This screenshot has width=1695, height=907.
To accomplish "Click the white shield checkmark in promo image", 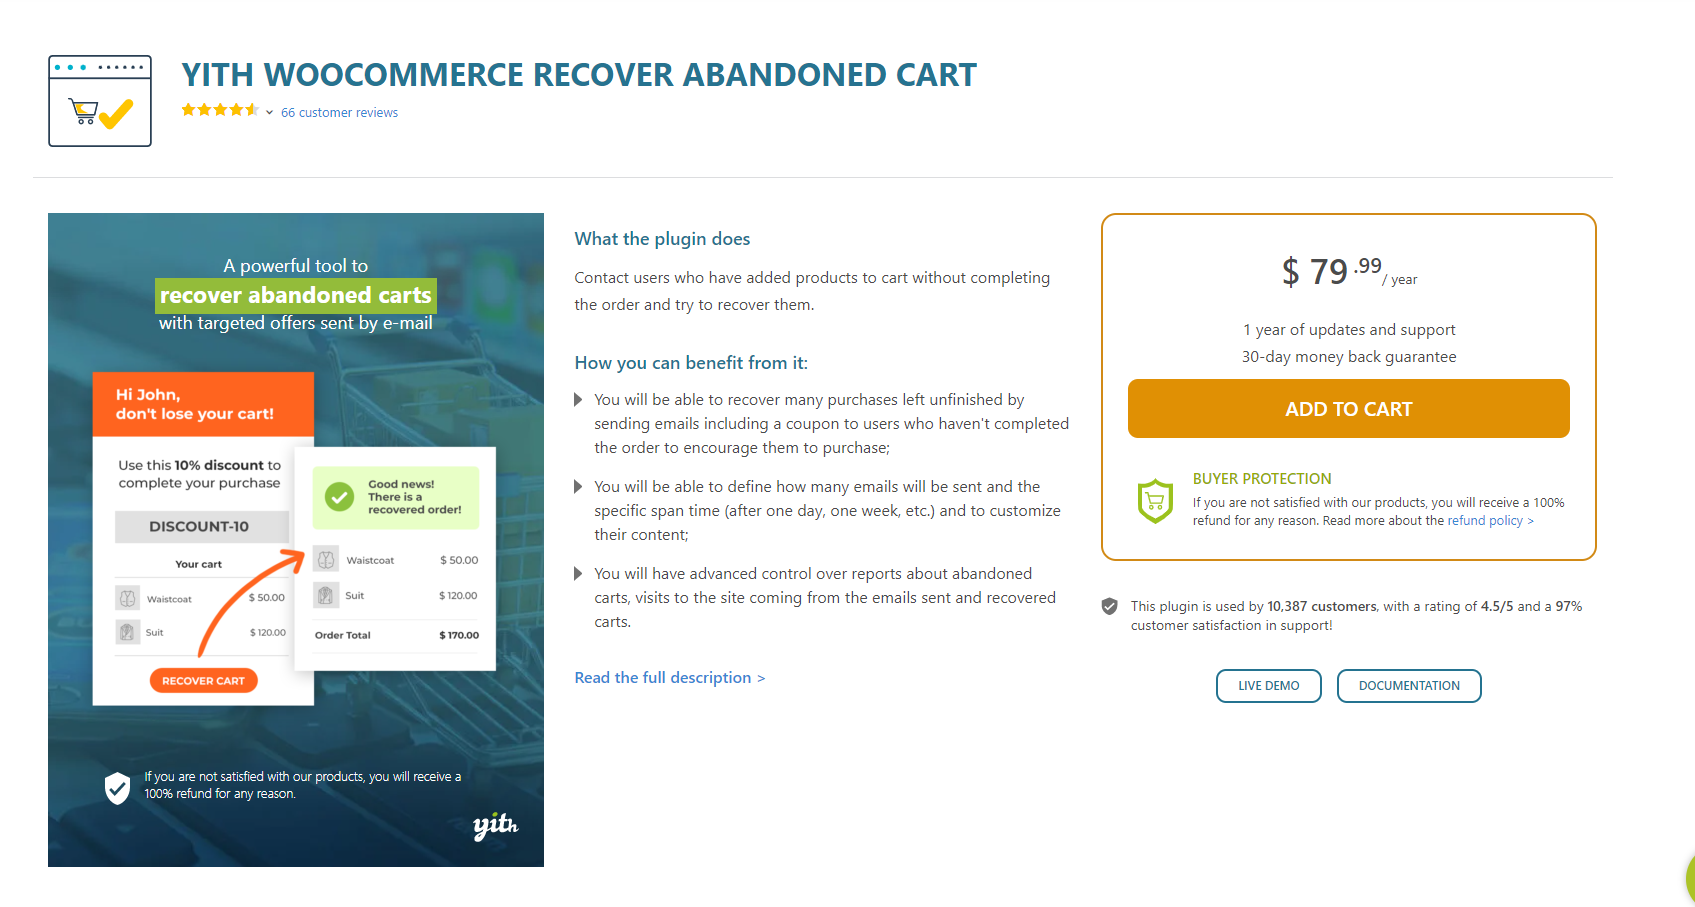I will pyautogui.click(x=118, y=787).
